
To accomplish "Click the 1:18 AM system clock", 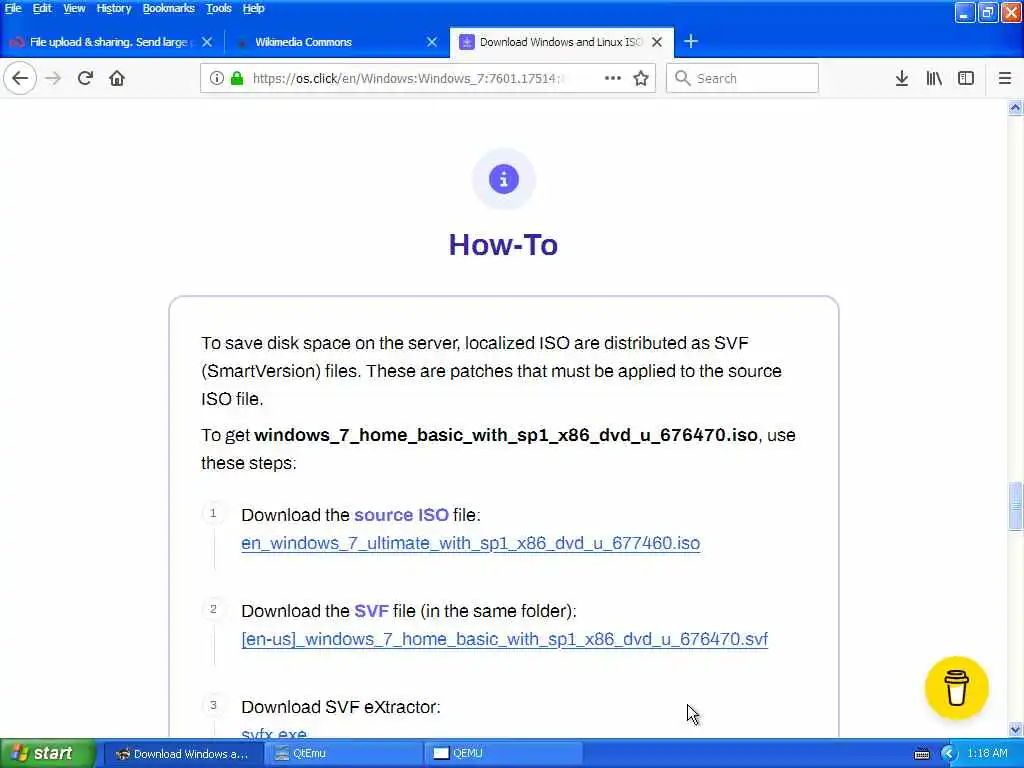I will click(987, 754).
